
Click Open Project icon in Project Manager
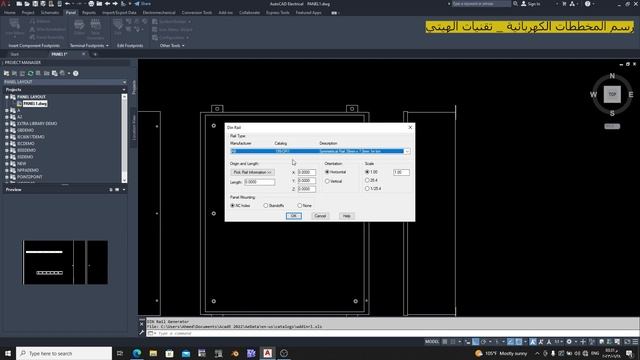click(6, 73)
